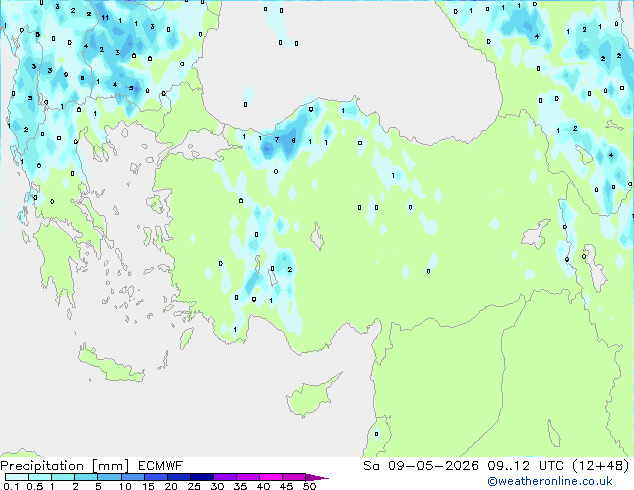This screenshot has width=634, height=490.
Task: Click the 25–30 mm dark navy legend box
Action: (202, 477)
